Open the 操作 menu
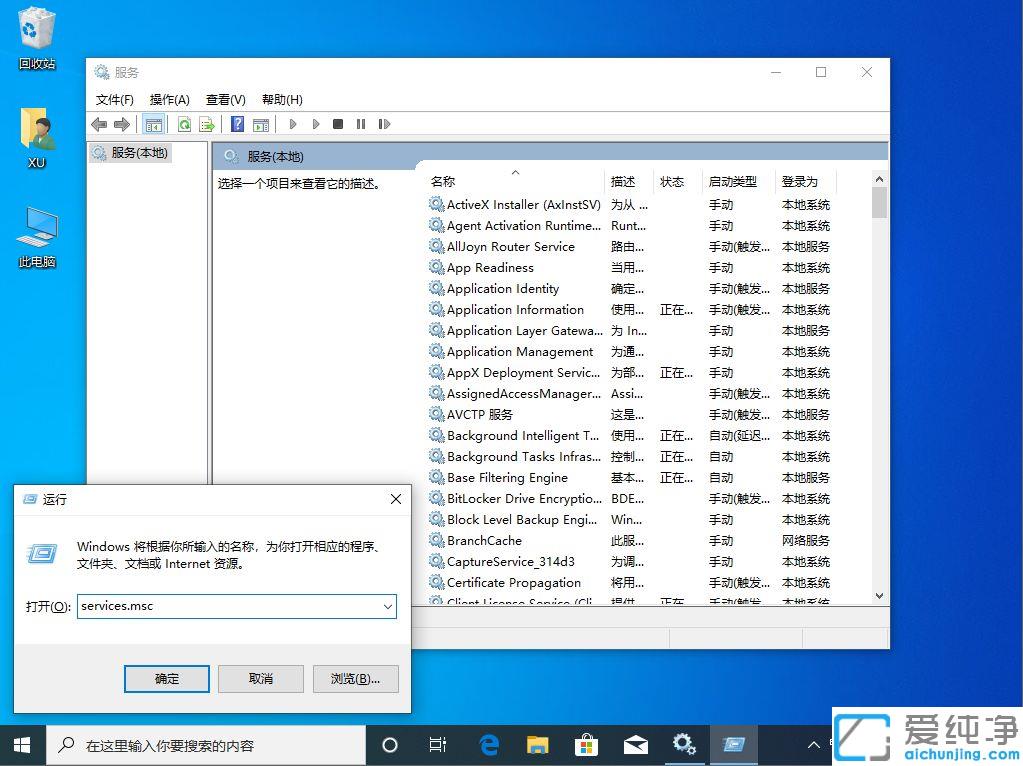1023x766 pixels. pyautogui.click(x=169, y=99)
